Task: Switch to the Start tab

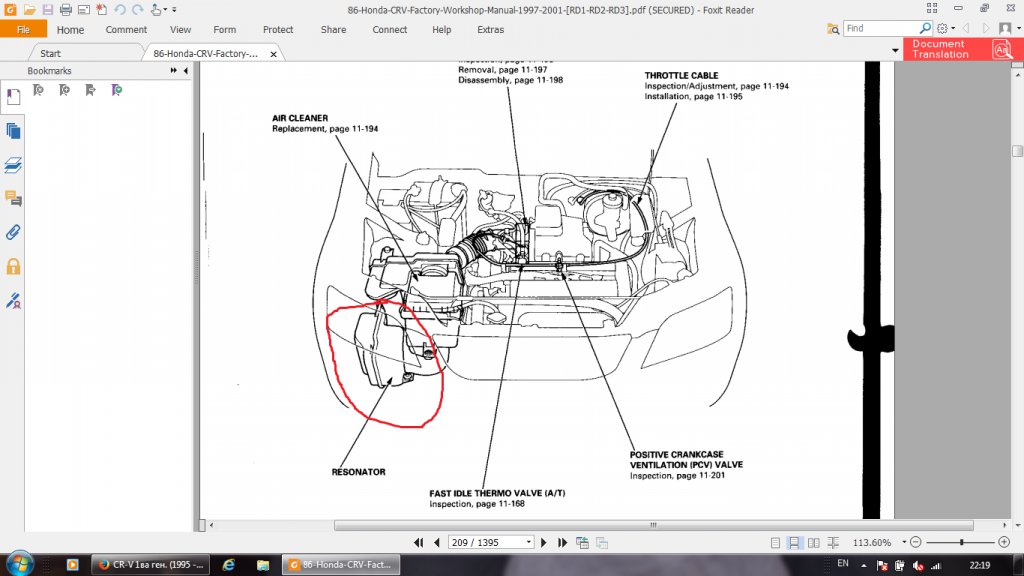Action: [50, 53]
